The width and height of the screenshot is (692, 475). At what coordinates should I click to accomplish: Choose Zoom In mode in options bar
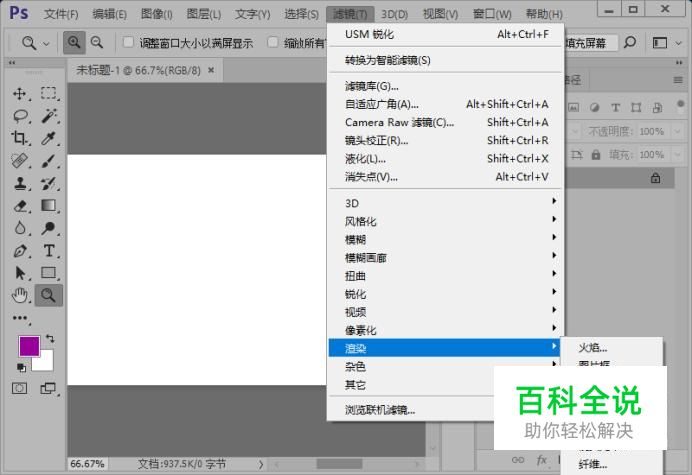tap(74, 42)
